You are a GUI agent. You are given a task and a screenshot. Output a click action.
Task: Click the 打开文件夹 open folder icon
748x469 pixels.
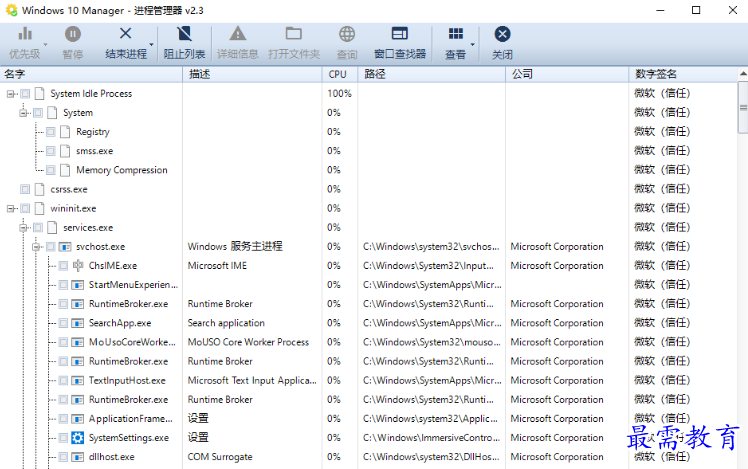coord(293,34)
